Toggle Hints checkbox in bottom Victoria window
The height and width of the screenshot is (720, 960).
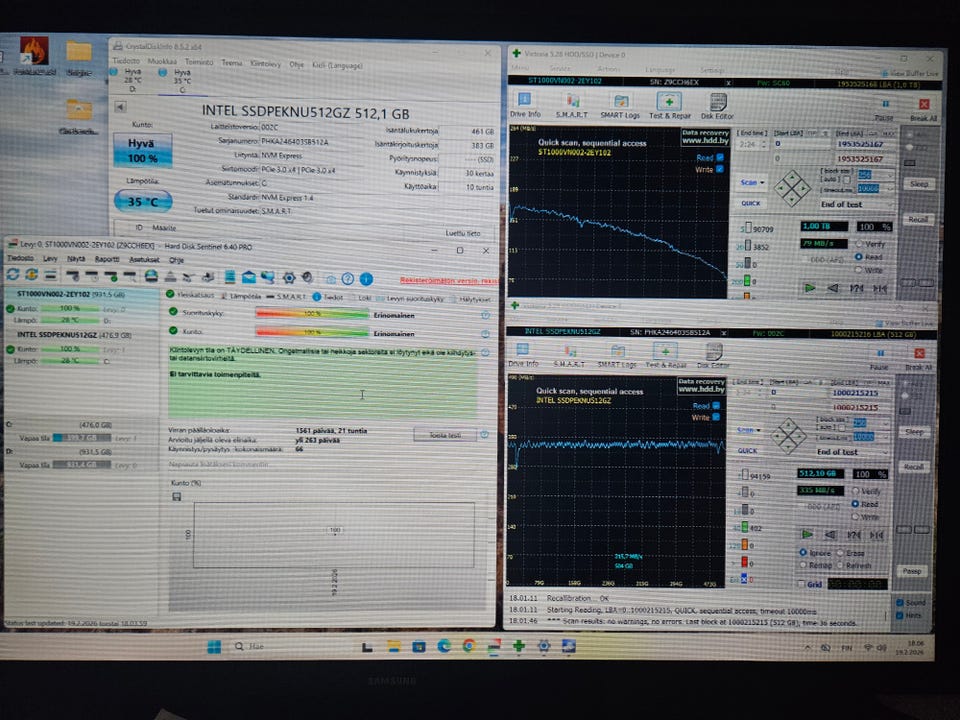click(x=899, y=615)
